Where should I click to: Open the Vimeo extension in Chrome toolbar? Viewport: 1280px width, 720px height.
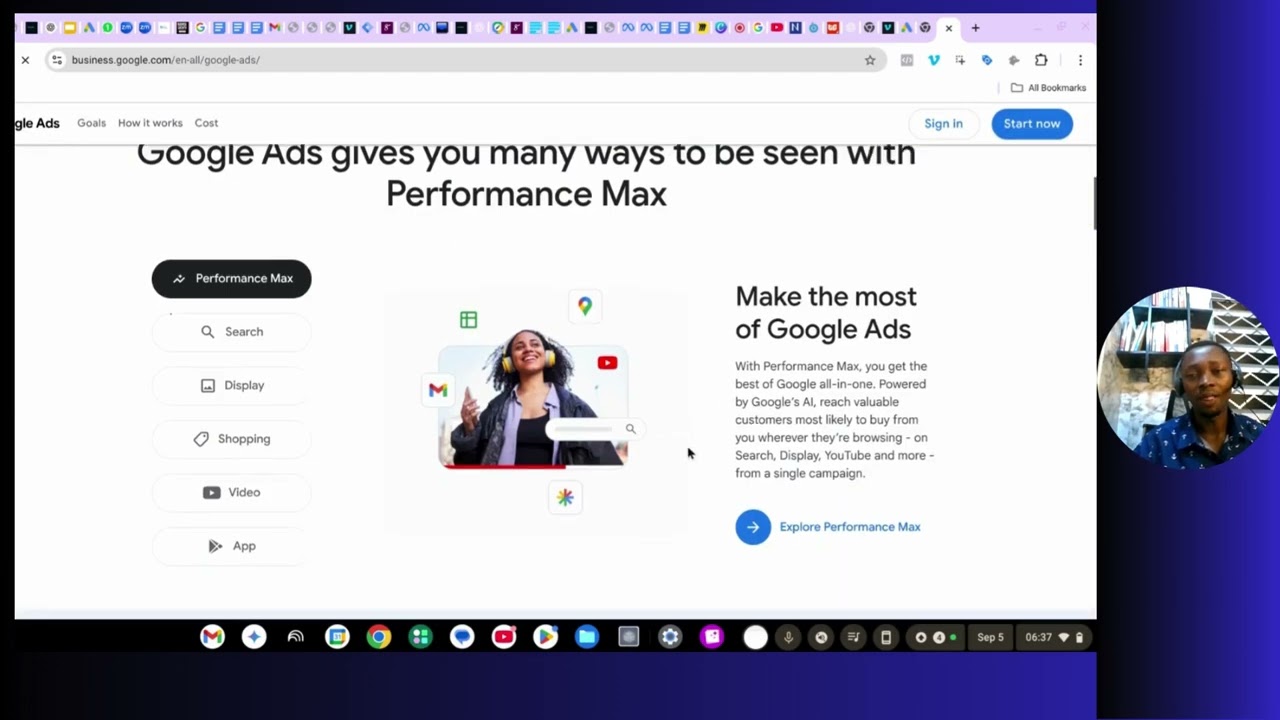pos(934,60)
